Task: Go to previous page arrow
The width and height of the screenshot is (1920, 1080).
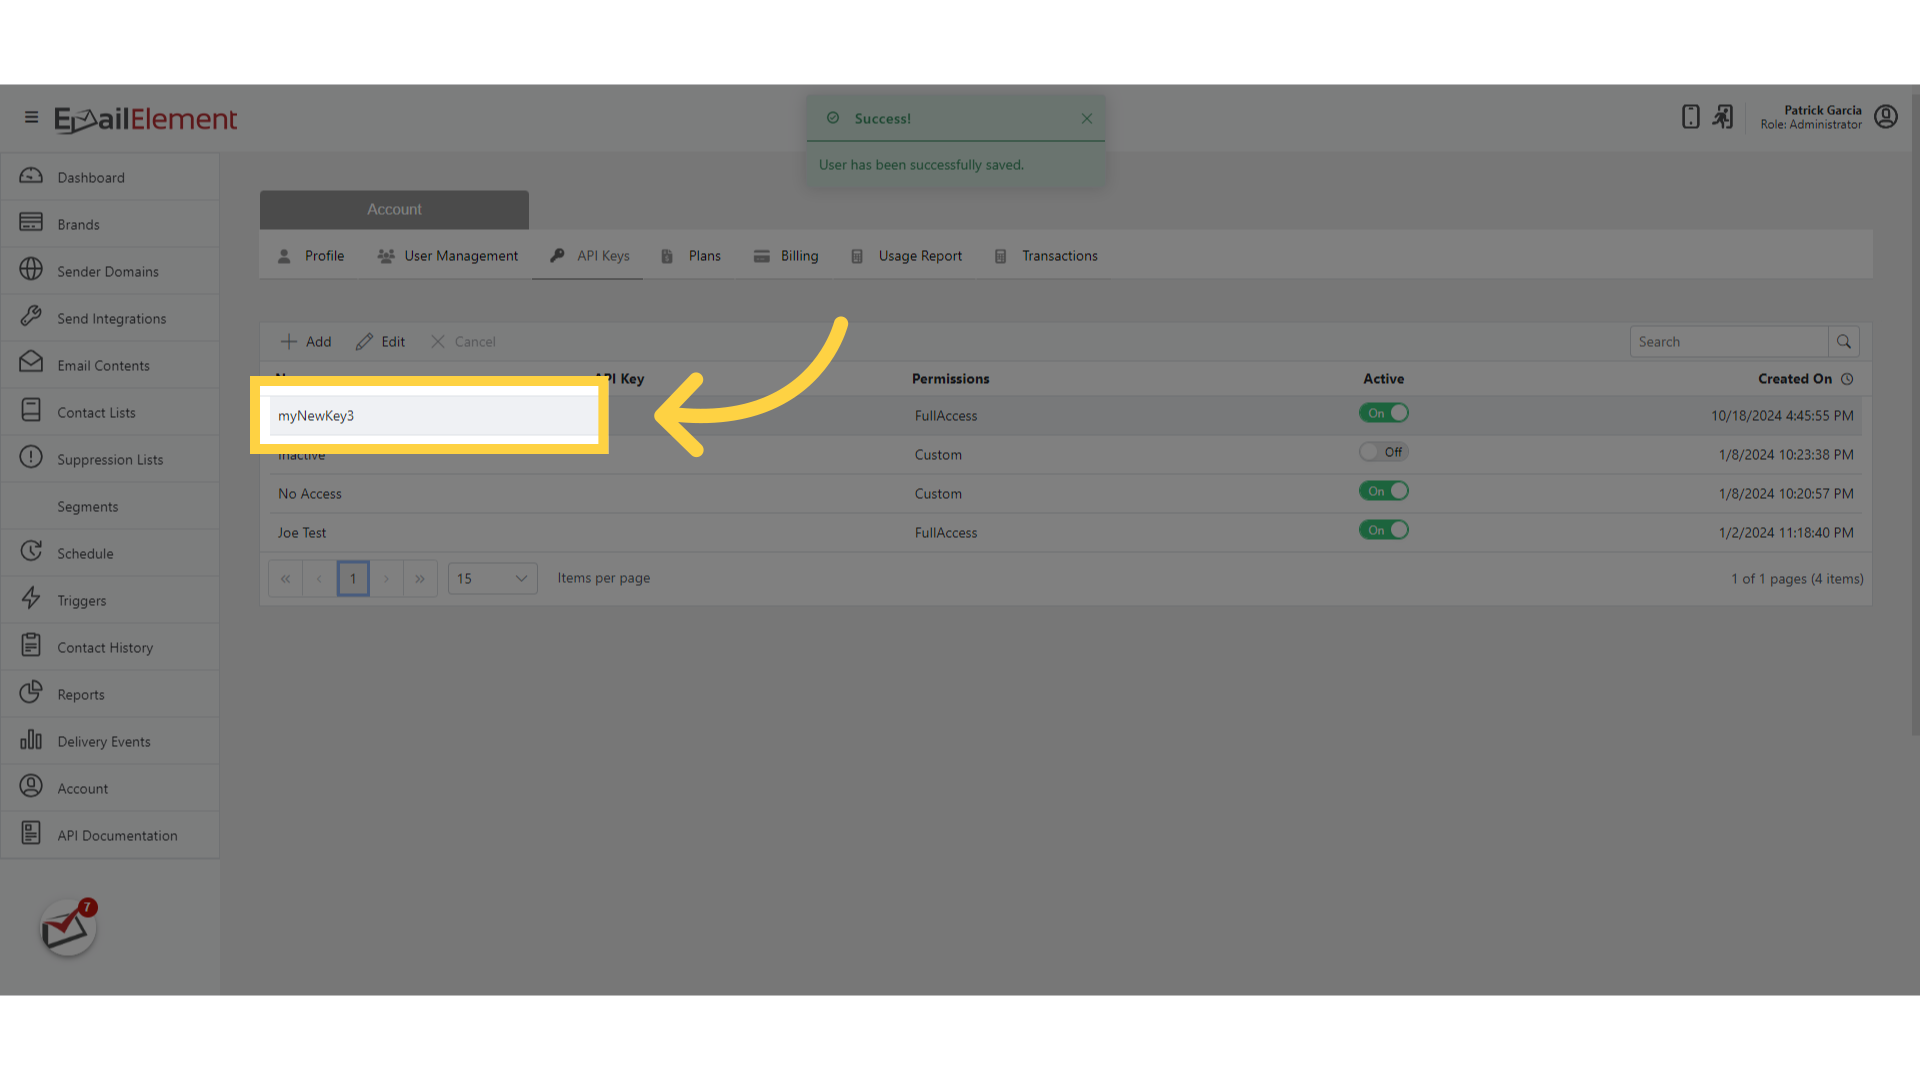Action: click(x=319, y=579)
